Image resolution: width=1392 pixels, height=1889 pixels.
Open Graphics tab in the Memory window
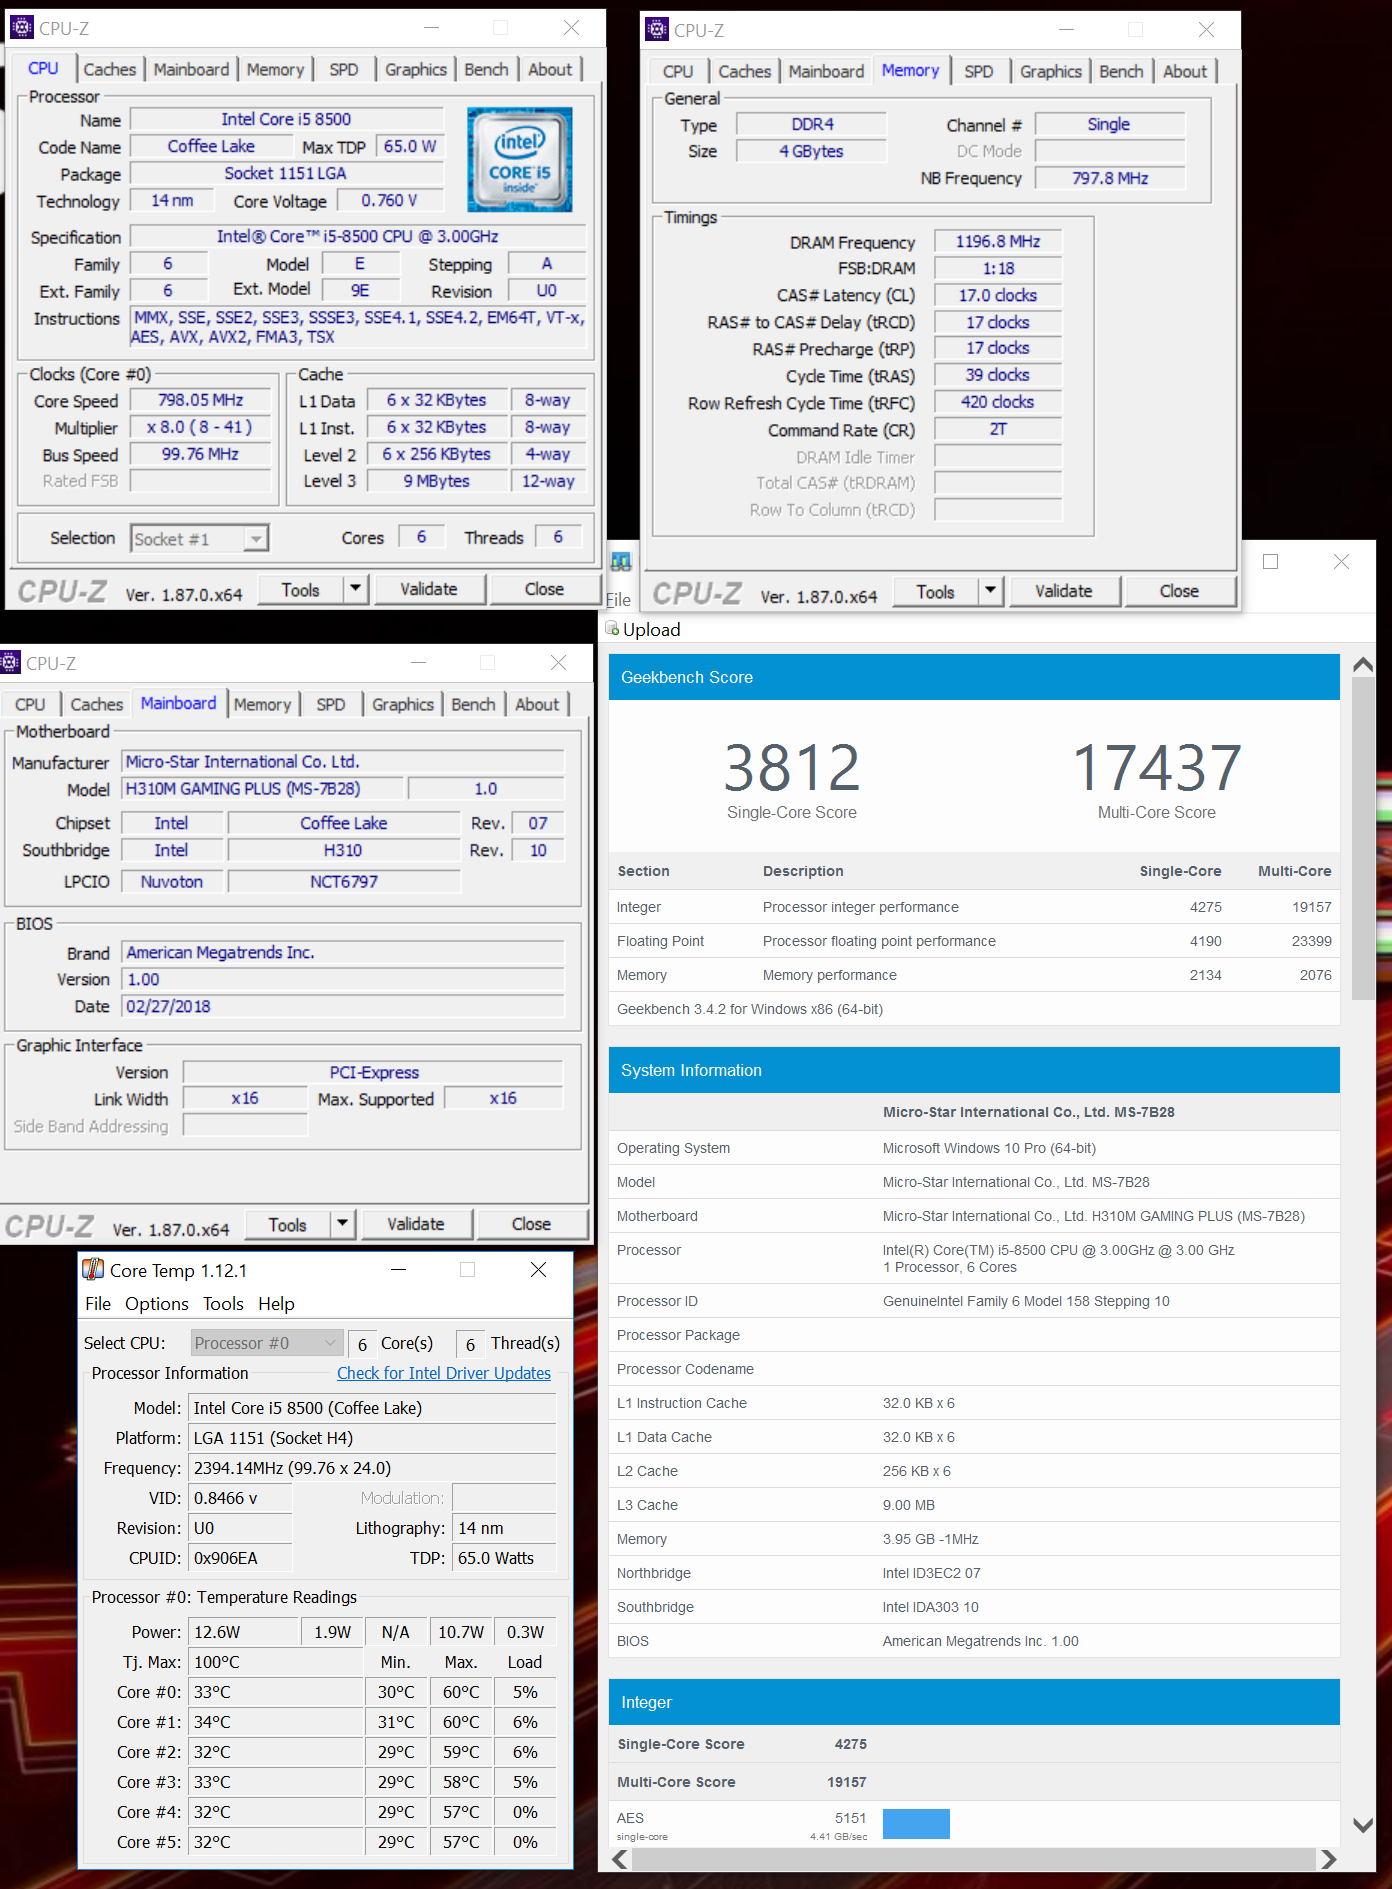1050,71
